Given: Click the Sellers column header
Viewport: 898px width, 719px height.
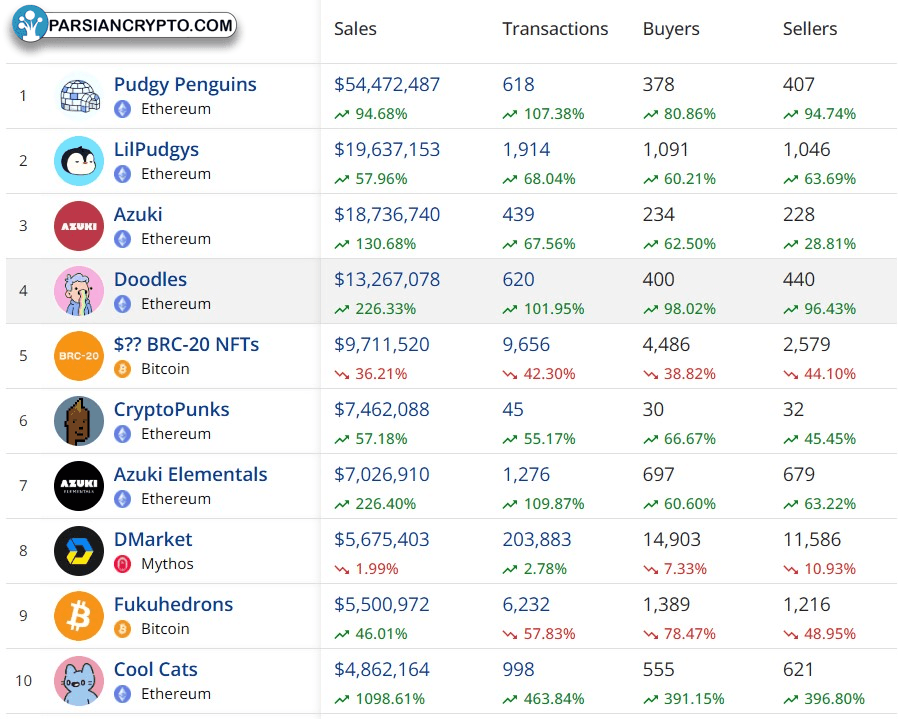Looking at the screenshot, I should click(810, 29).
